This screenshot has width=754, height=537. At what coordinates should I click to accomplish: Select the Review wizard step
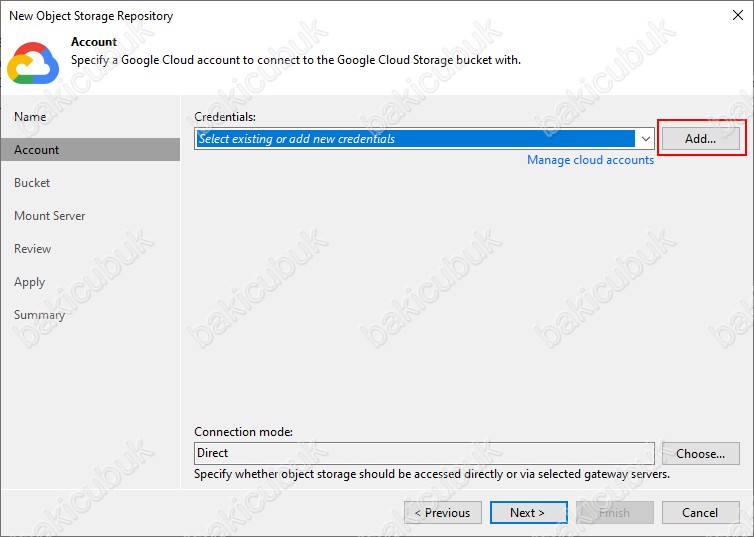click(x=32, y=249)
